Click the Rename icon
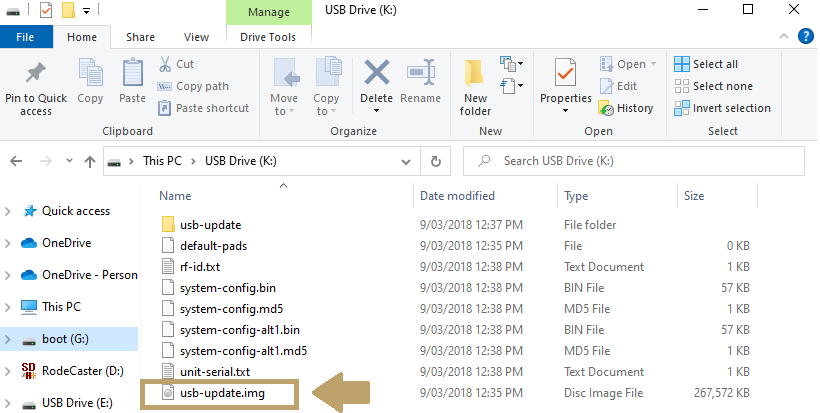 (421, 72)
